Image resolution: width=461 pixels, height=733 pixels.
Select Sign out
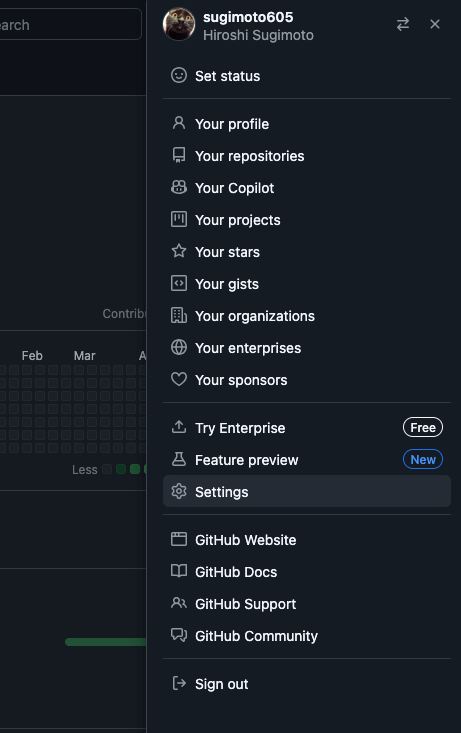click(307, 684)
